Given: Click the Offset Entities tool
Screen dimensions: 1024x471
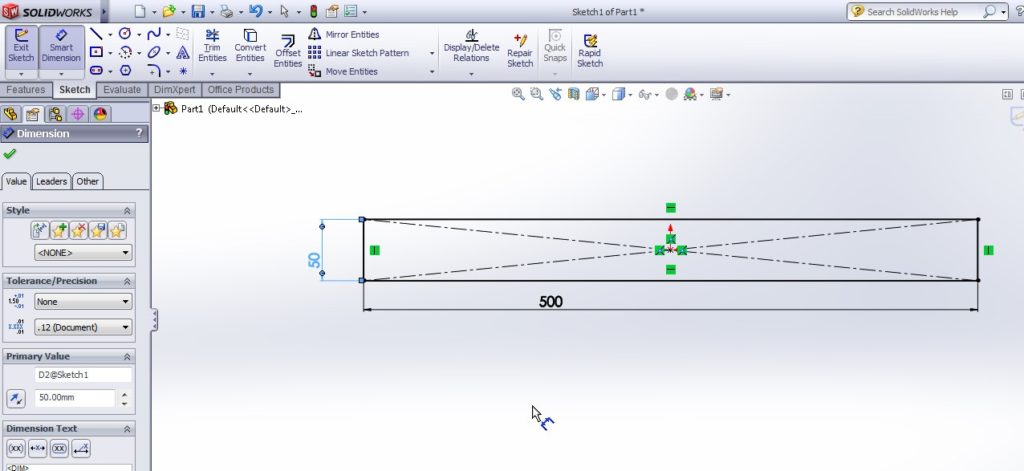Looking at the screenshot, I should [x=287, y=52].
